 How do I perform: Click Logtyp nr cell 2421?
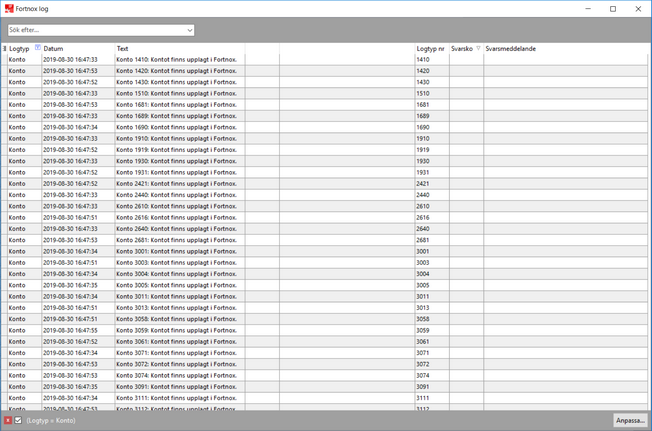click(432, 183)
